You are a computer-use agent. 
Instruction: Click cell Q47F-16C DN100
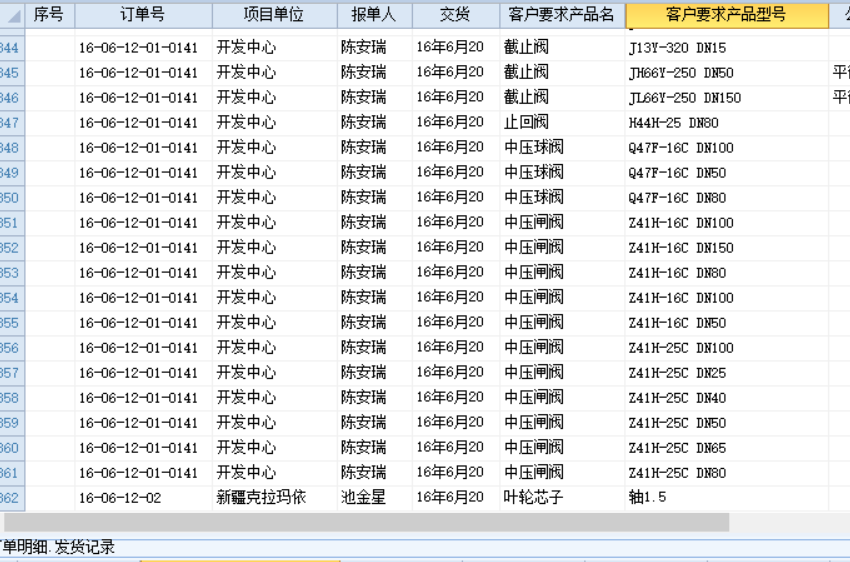click(726, 147)
